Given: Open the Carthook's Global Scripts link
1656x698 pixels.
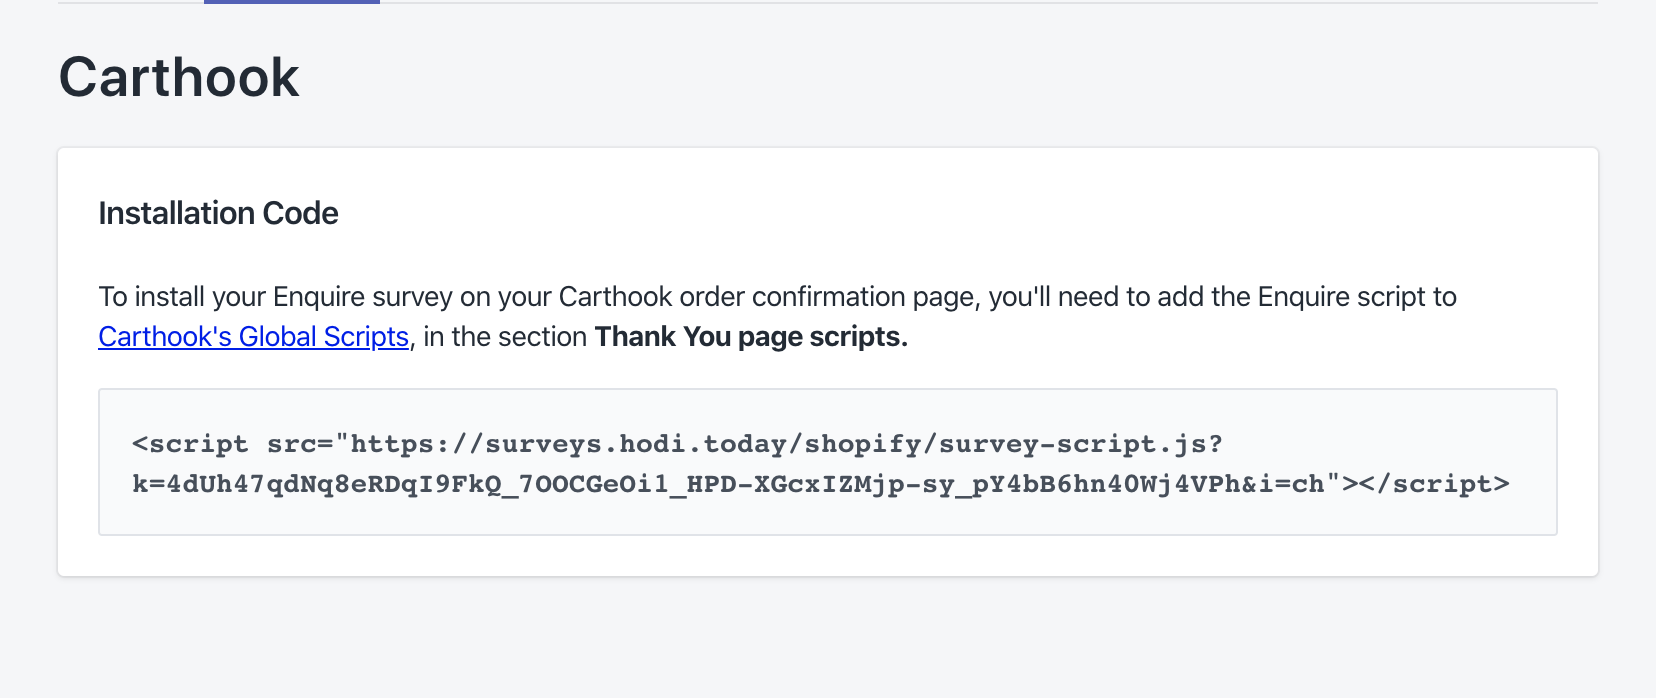Looking at the screenshot, I should (253, 337).
